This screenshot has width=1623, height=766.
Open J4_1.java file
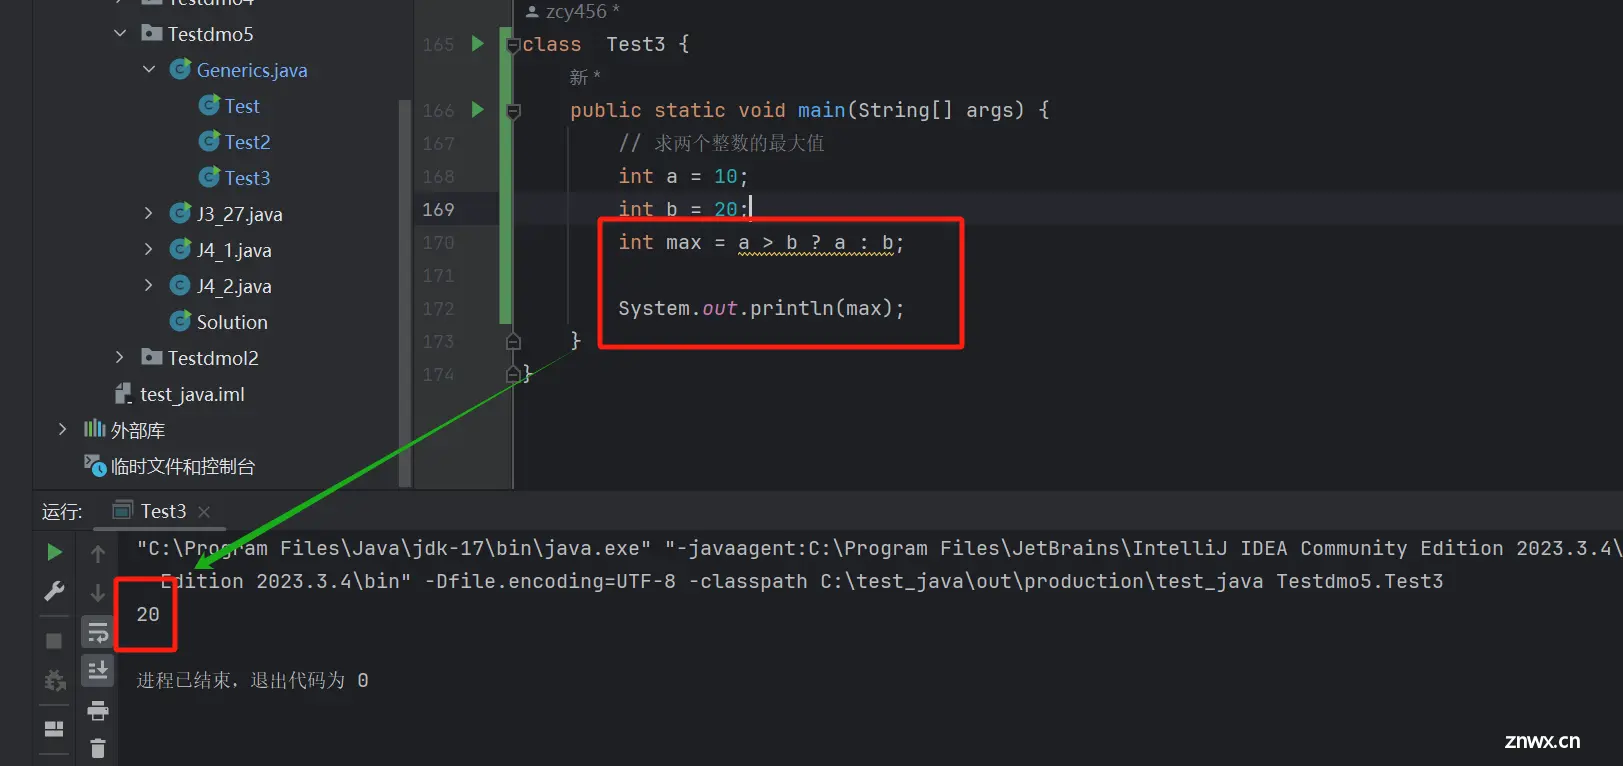pos(234,250)
